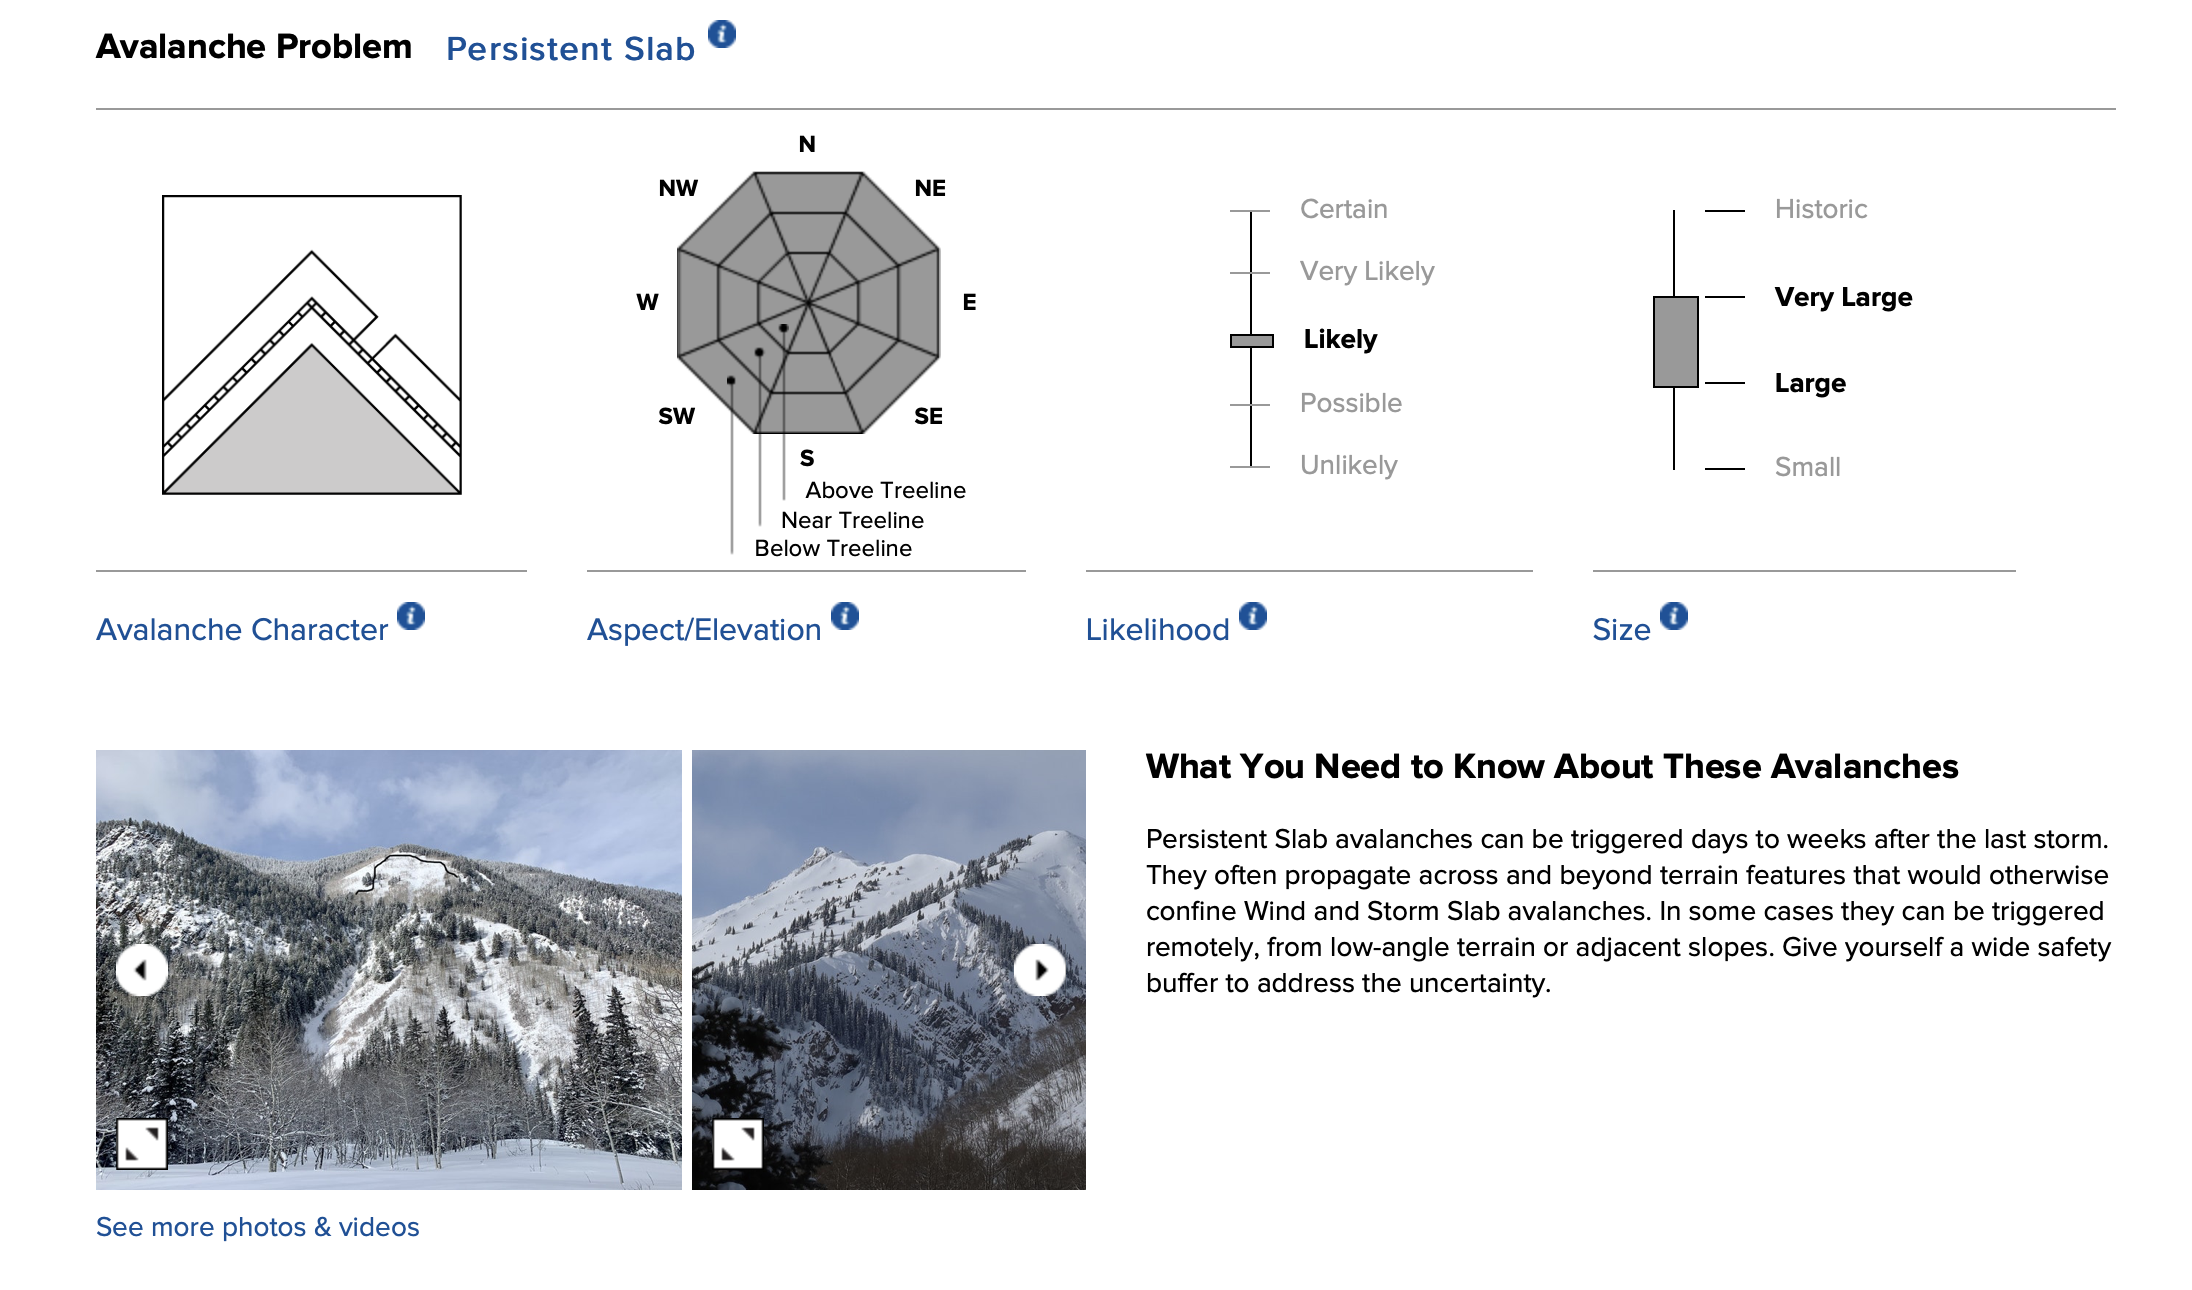The width and height of the screenshot is (2192, 1290).
Task: Click the Size heading link
Action: 1621,630
